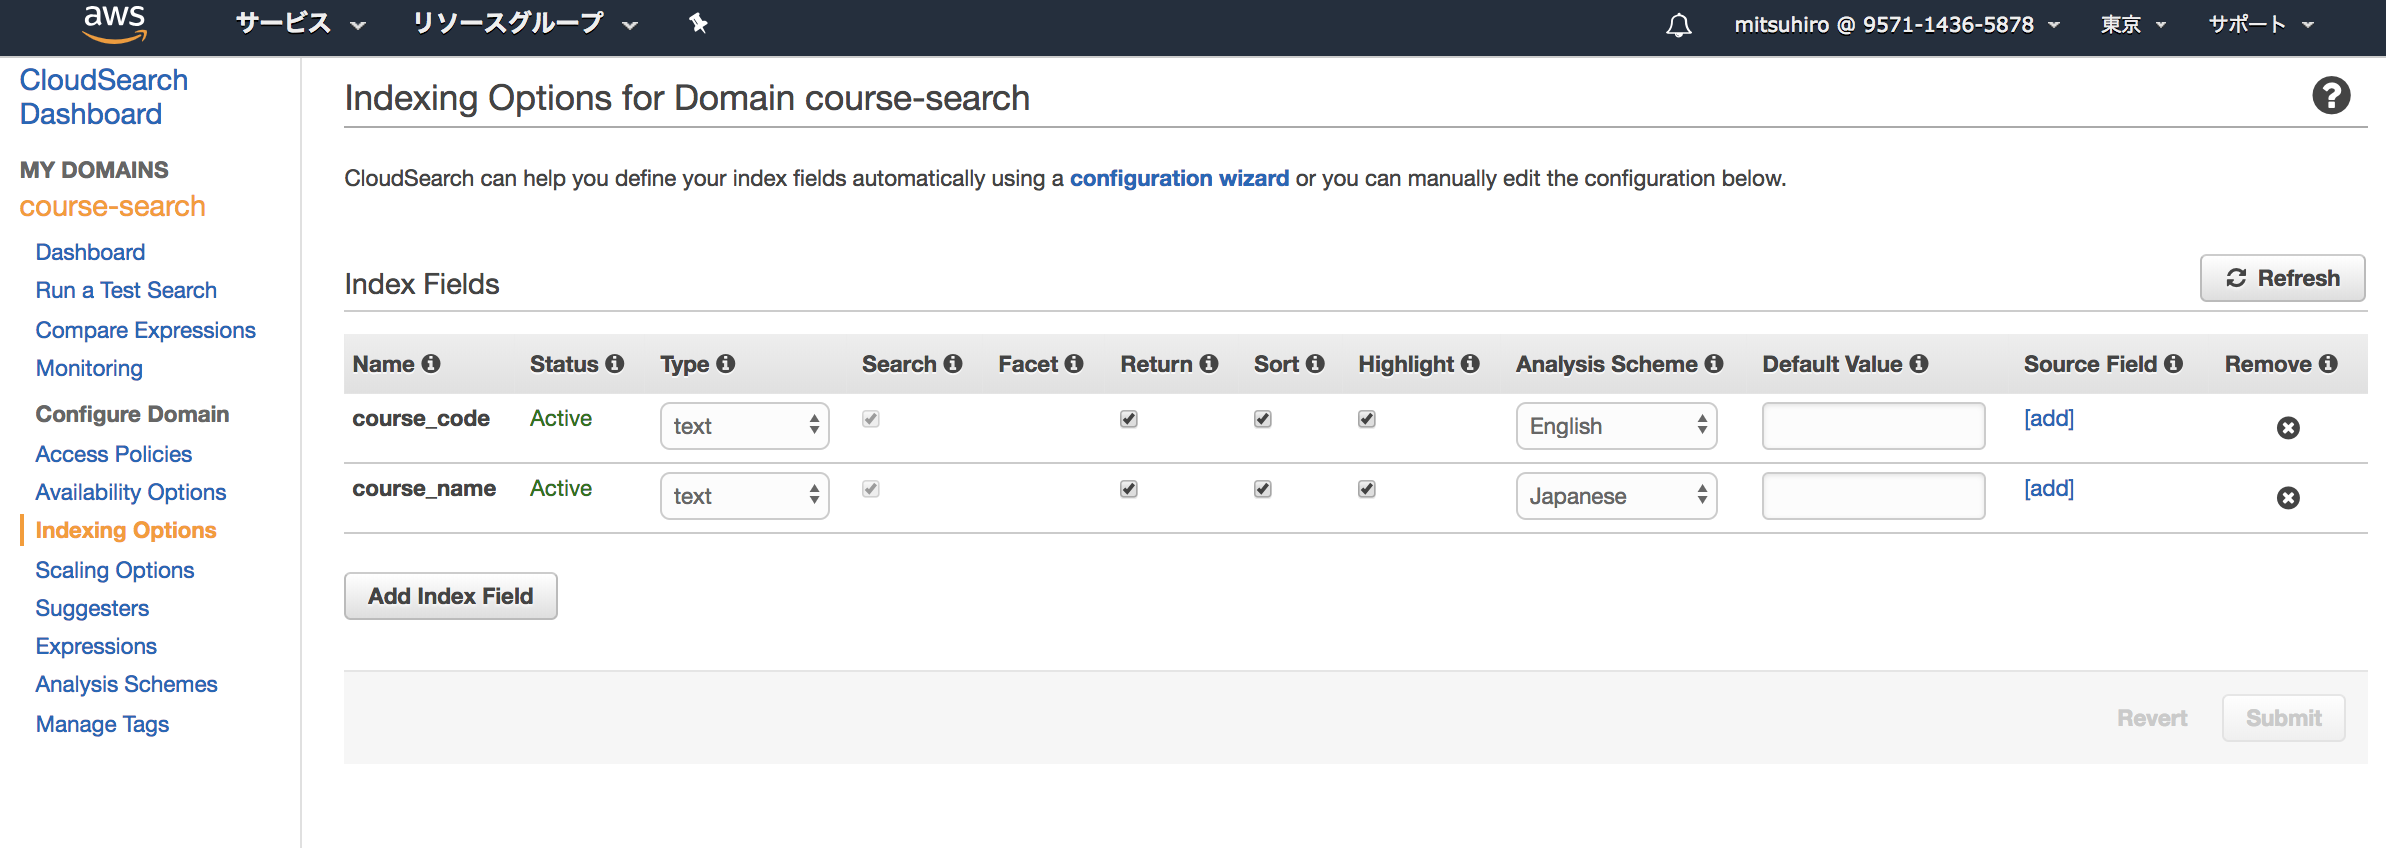Click the course_code field name
Image resolution: width=2386 pixels, height=848 pixels.
[x=421, y=418]
